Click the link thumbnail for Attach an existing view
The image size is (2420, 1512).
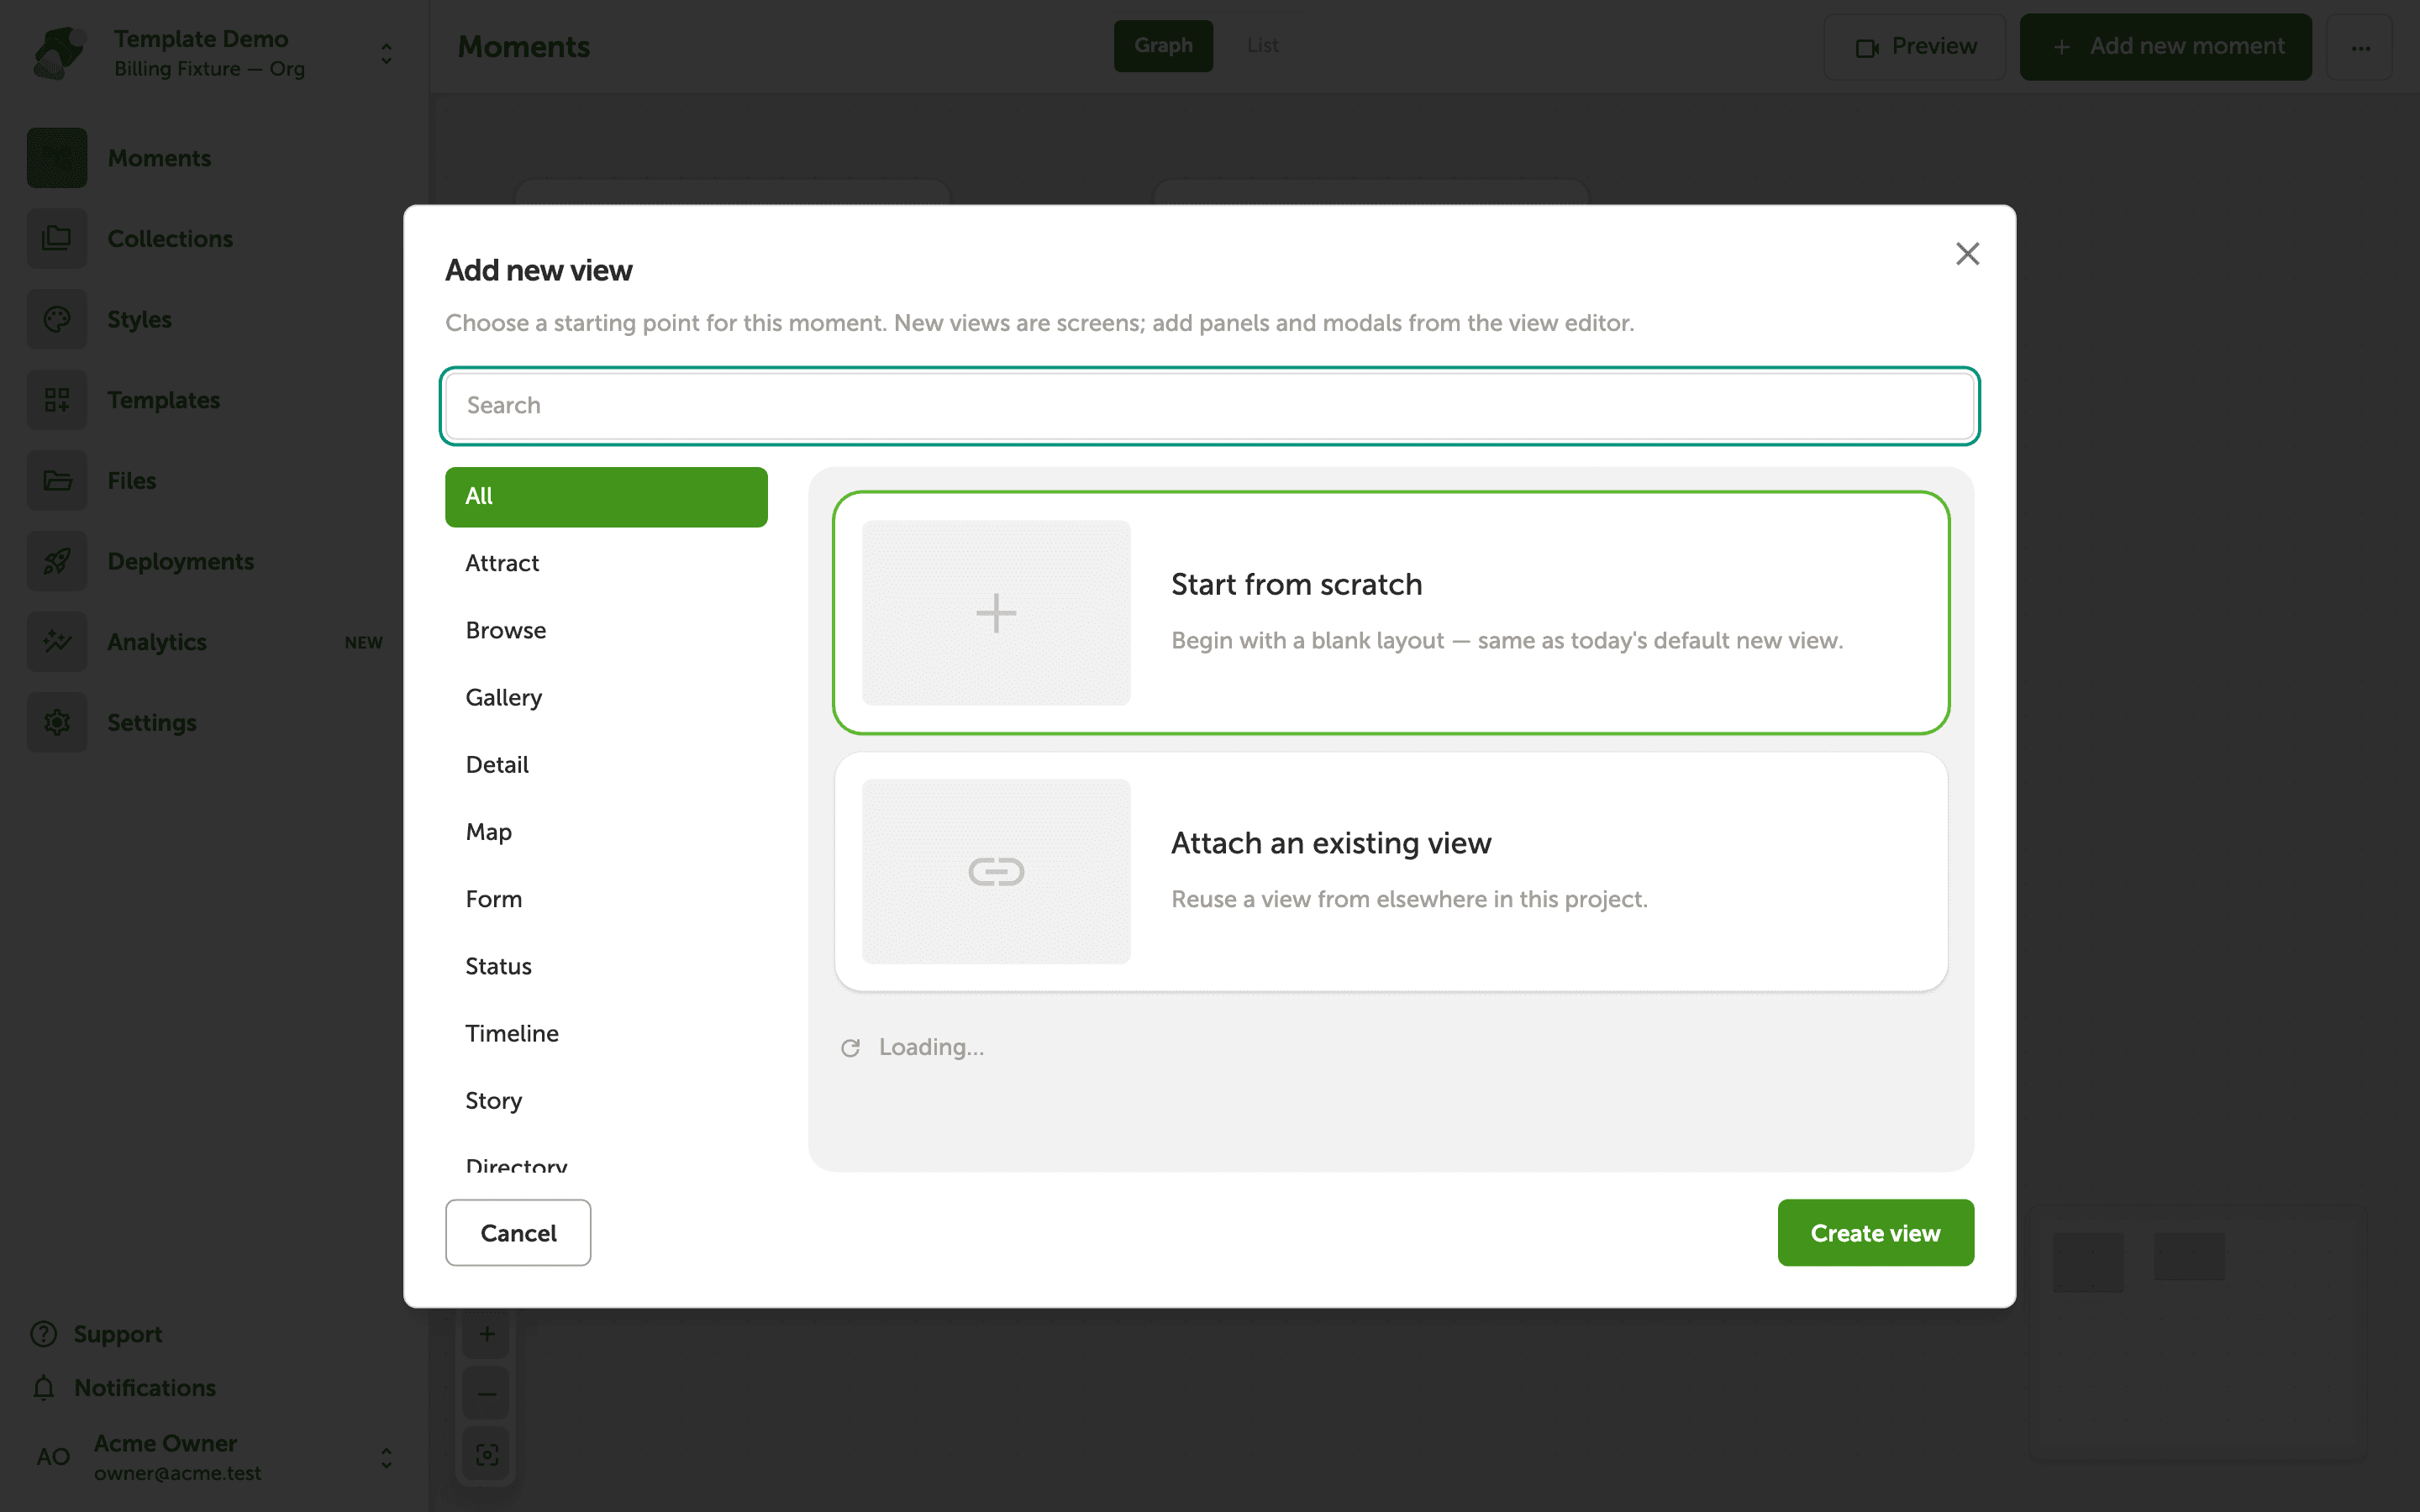coord(996,871)
